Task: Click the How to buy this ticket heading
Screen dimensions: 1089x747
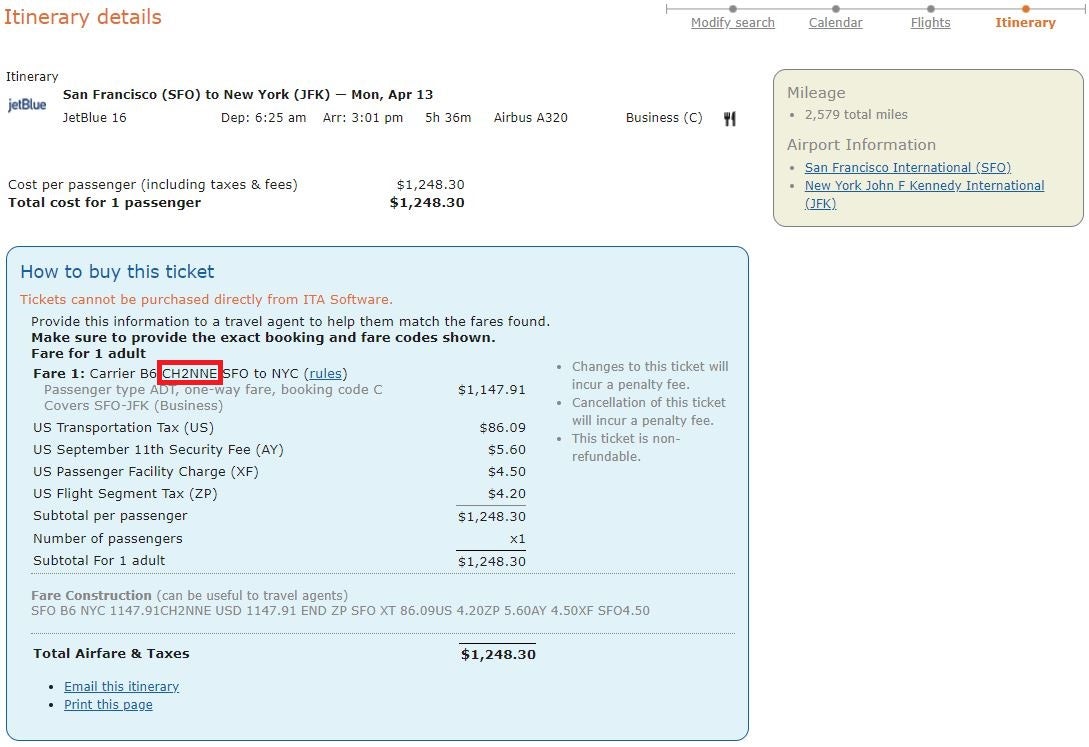Action: [x=117, y=271]
